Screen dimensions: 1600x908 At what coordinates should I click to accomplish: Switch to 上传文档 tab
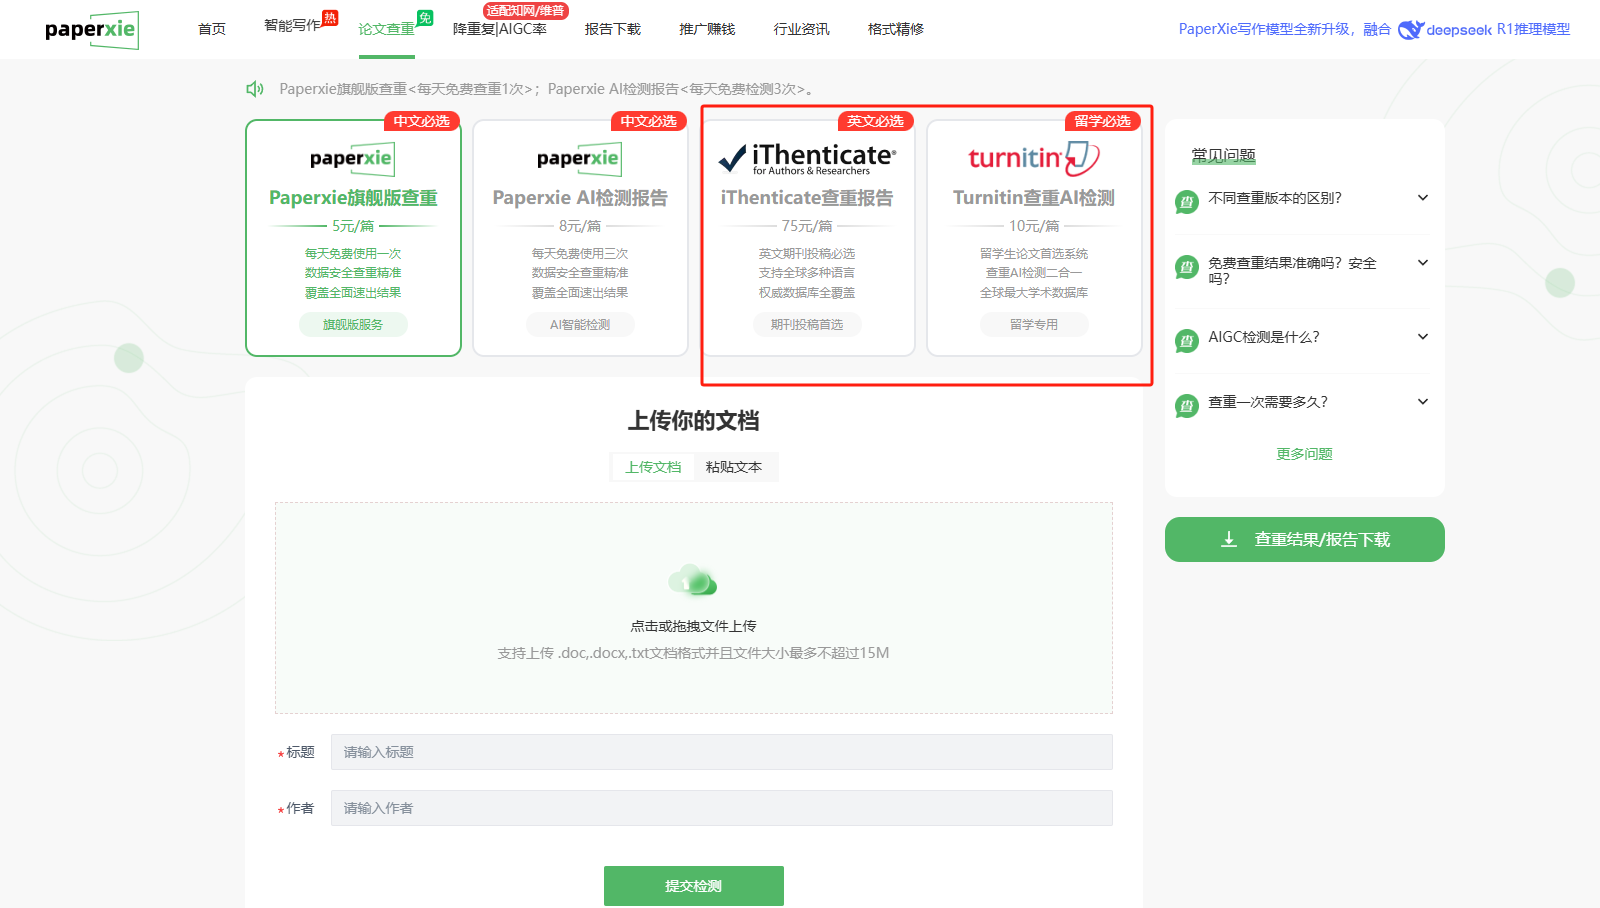[653, 467]
